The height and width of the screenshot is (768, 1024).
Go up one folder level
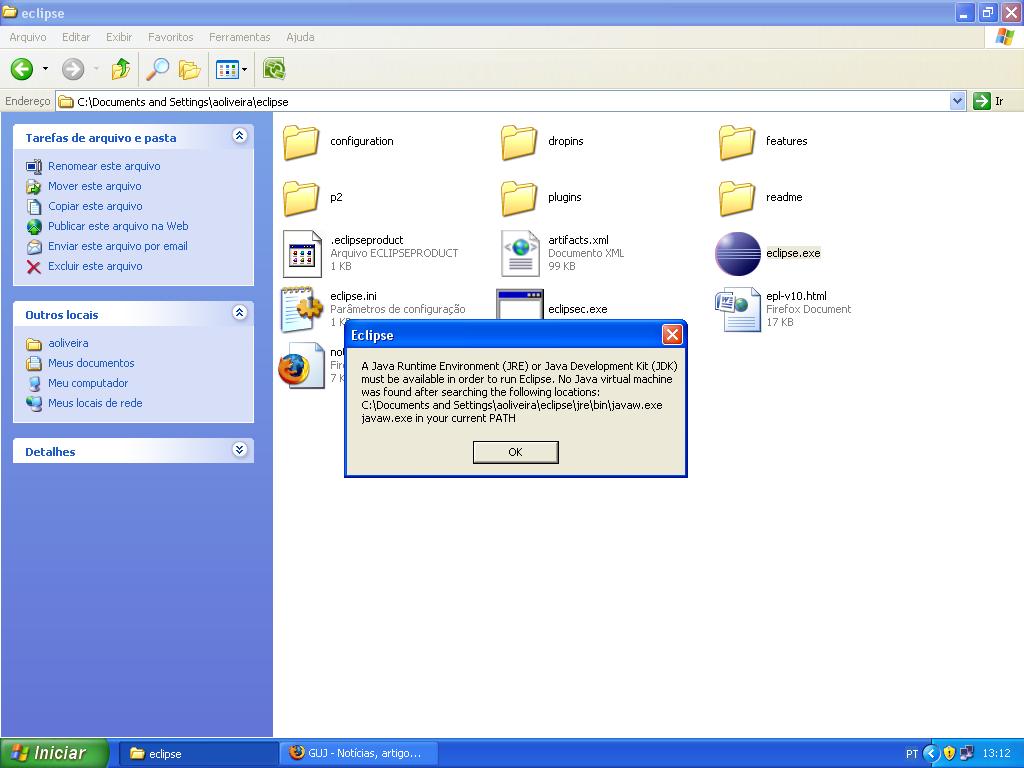121,69
